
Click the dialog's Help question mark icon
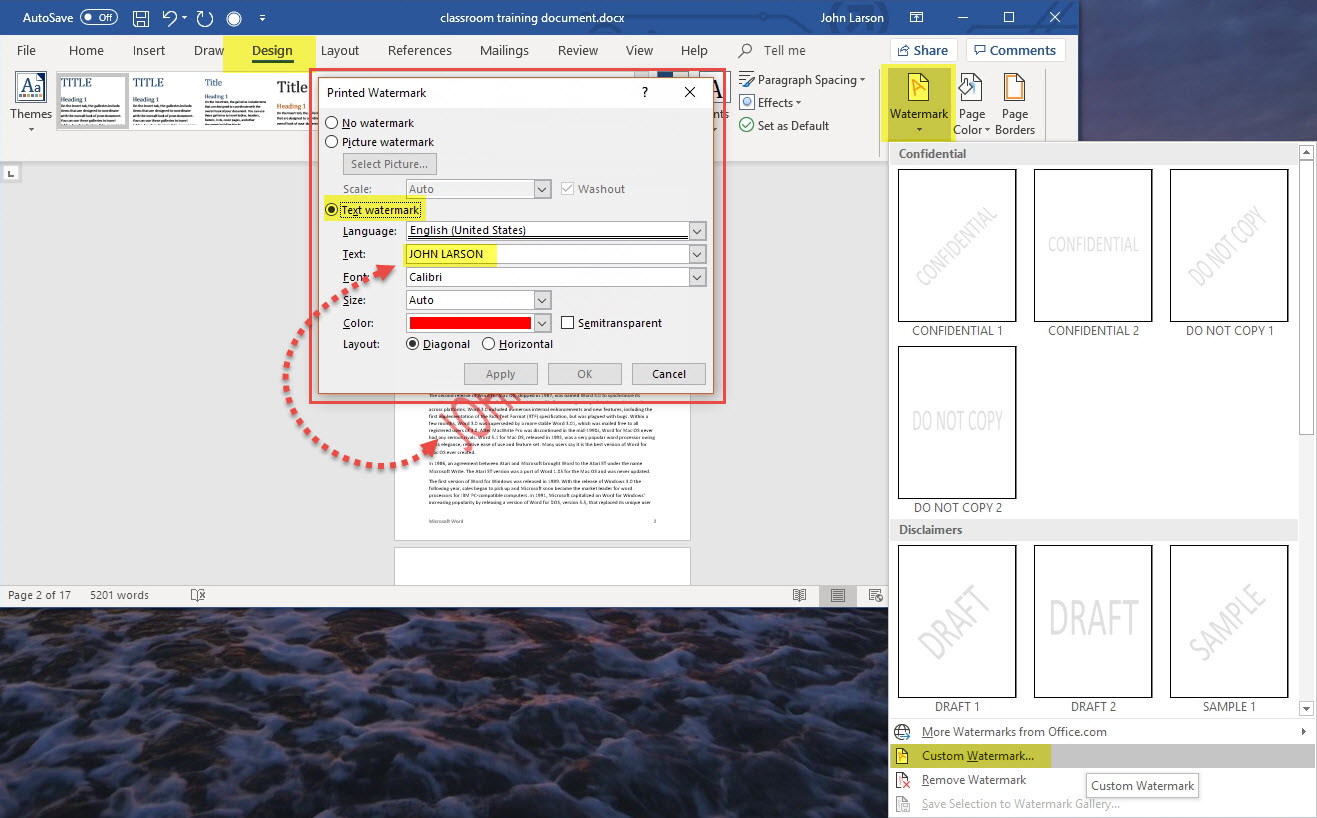click(645, 92)
